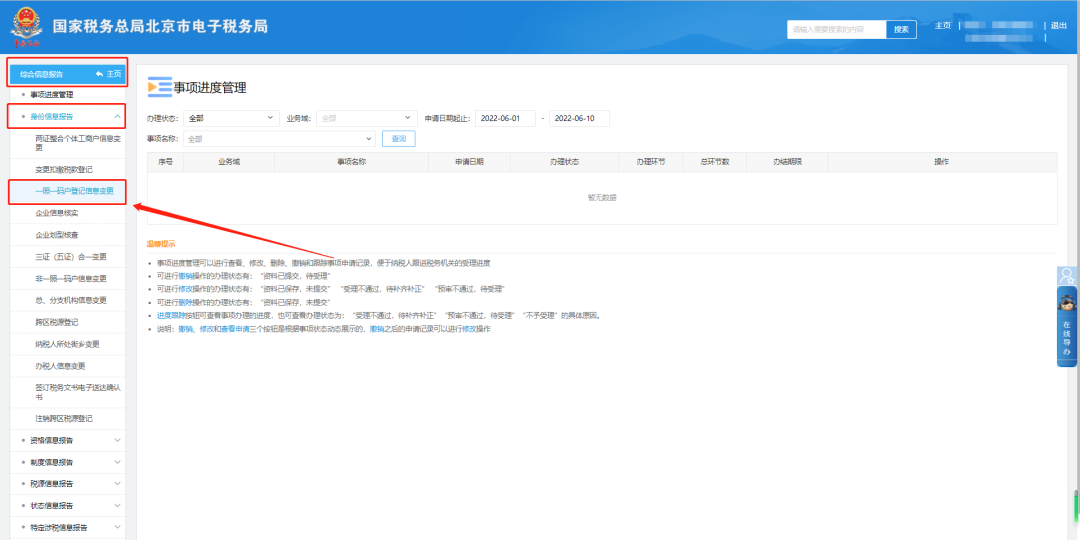Screen dimensions: 1080x540
Task: Click the user avatar icon on right edge
Action: click(1067, 277)
